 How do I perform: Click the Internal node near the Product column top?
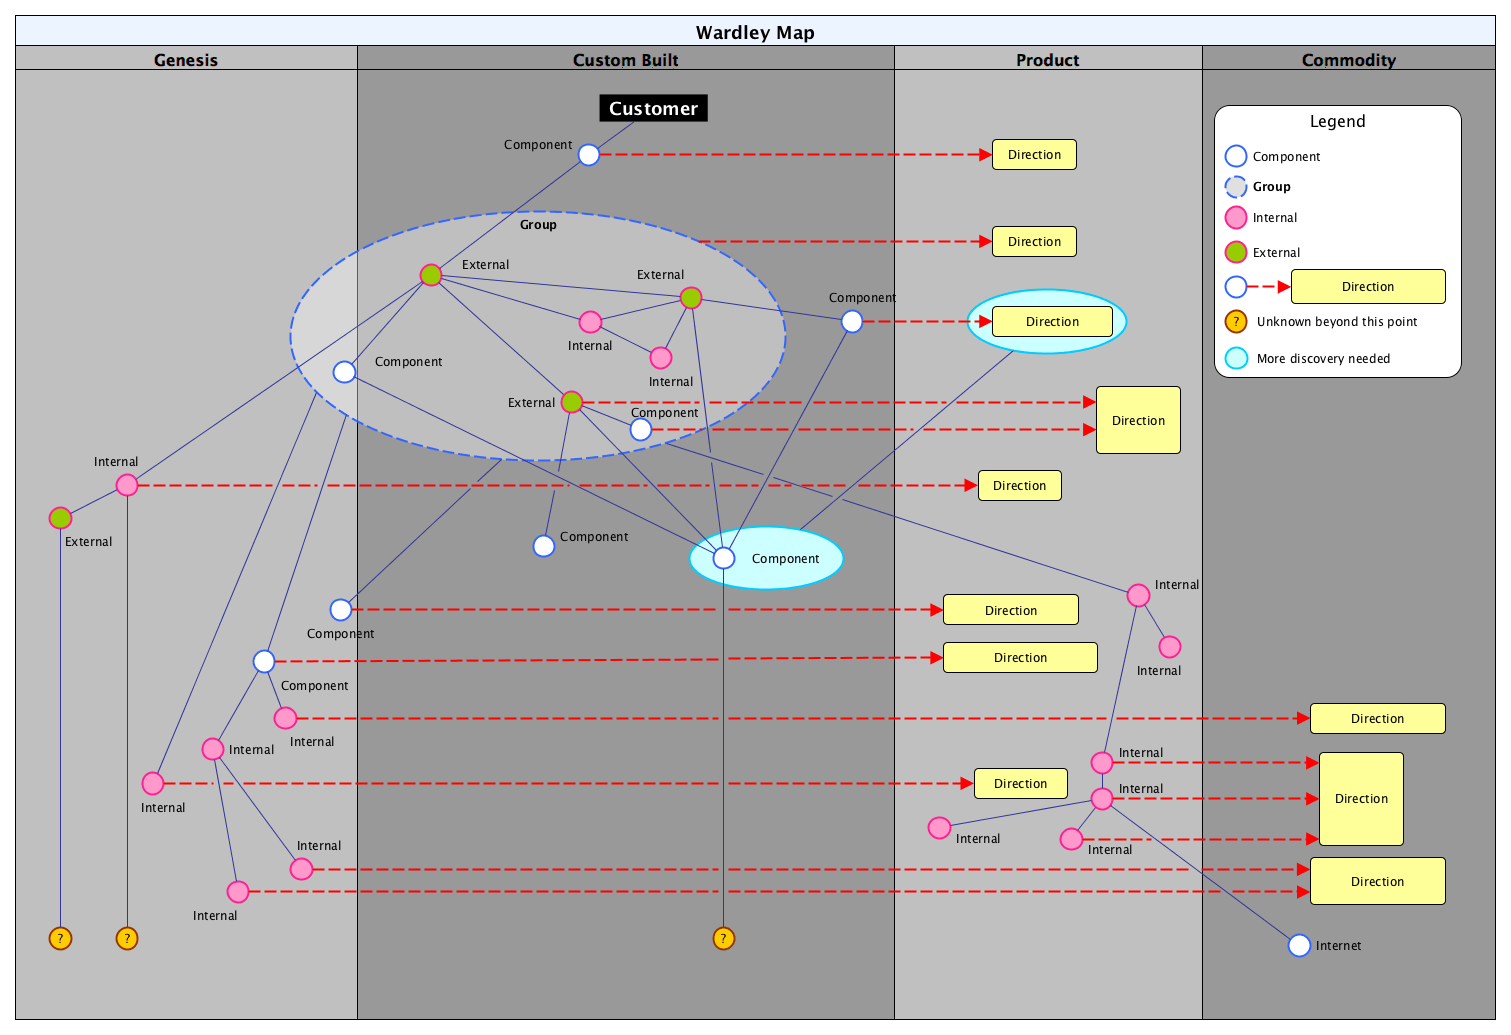click(1139, 594)
